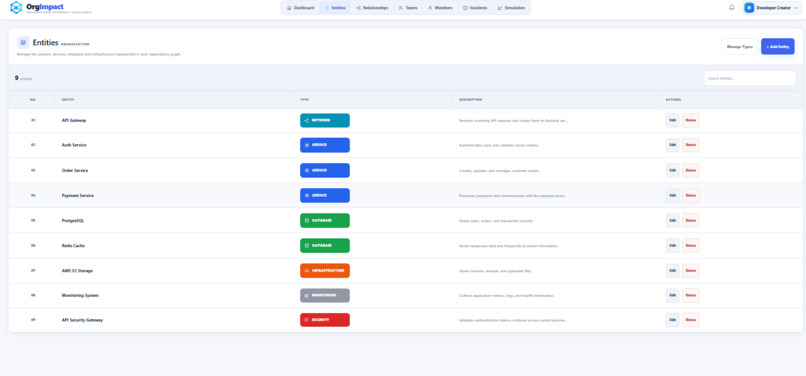Image resolution: width=806 pixels, height=376 pixels.
Task: Delete the AWS S3 Storage entity
Action: 691,271
